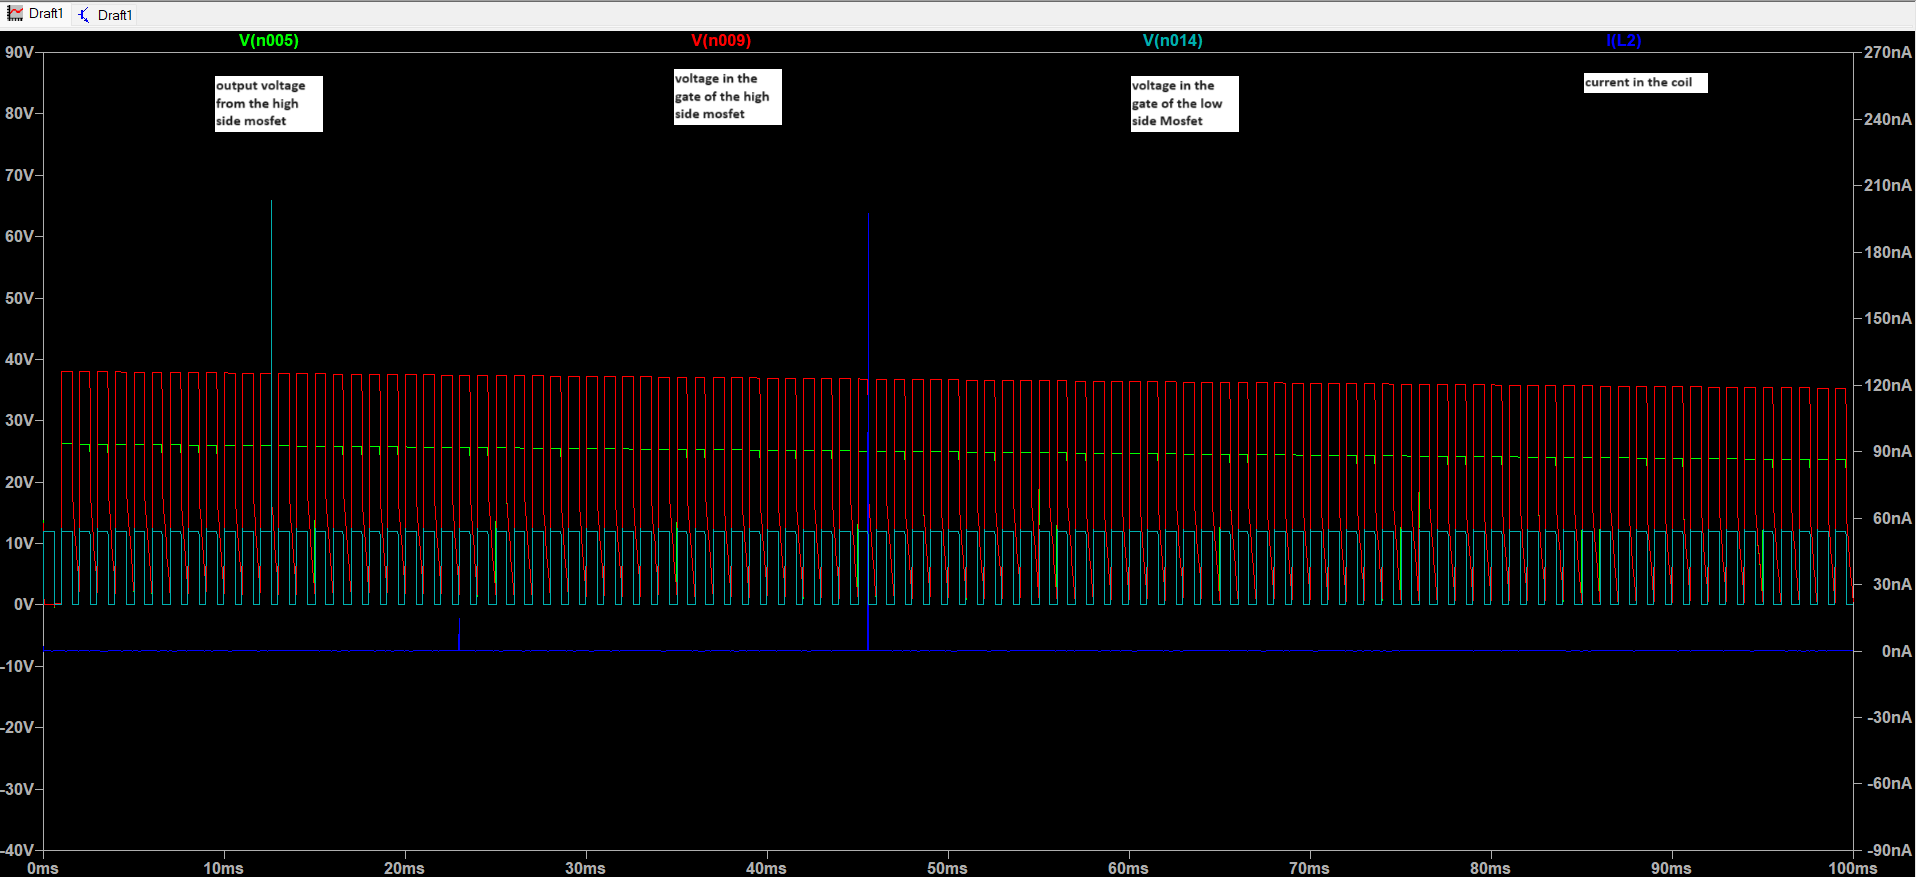Select the Draft1 waveform plot tab
This screenshot has height=877, width=1916.
coord(36,14)
